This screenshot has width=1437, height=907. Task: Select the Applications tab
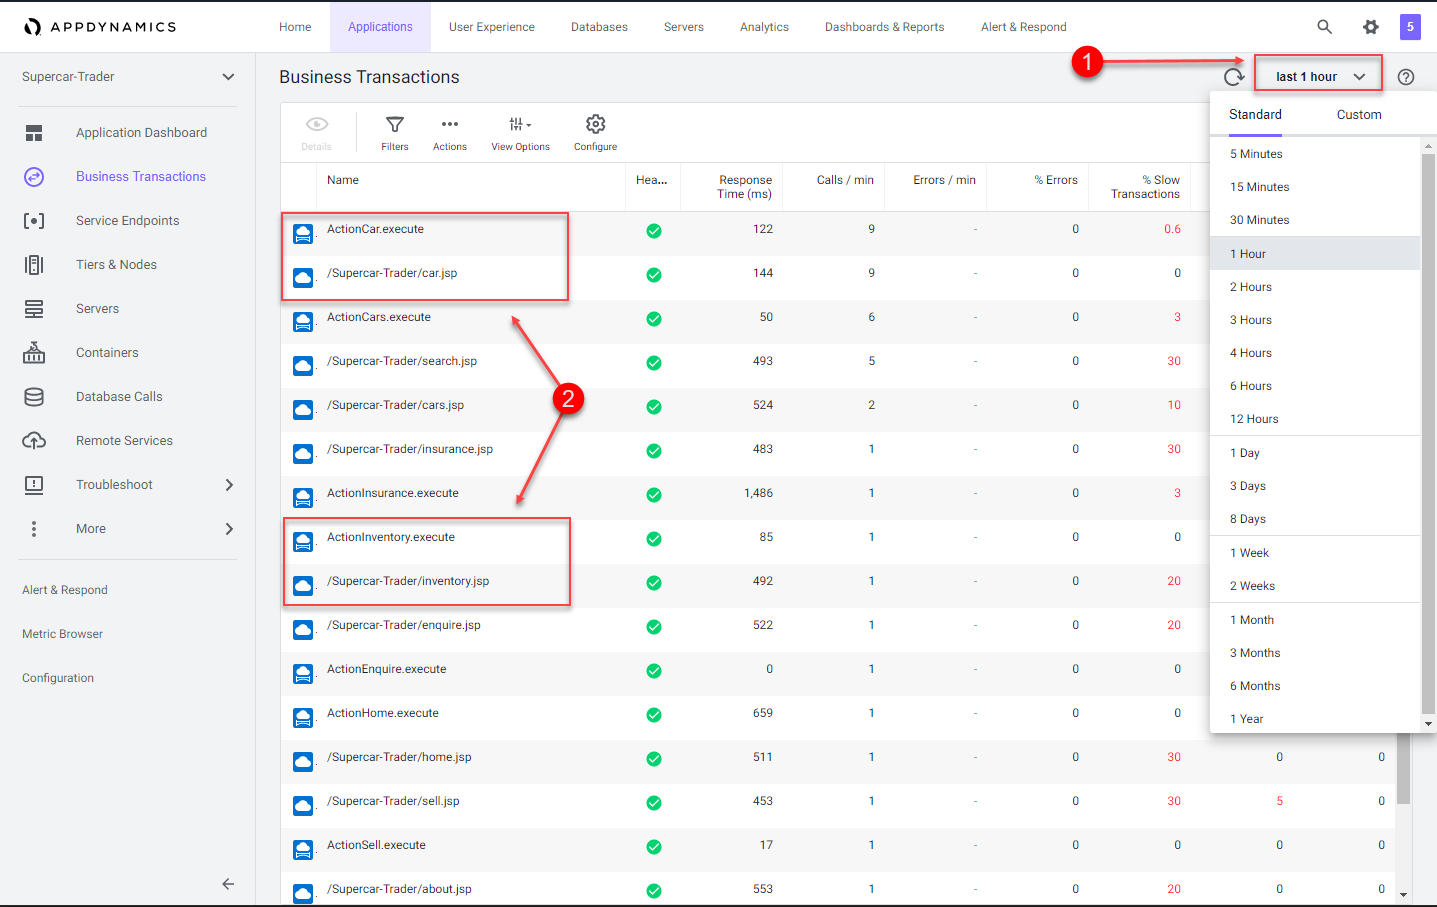(x=380, y=27)
